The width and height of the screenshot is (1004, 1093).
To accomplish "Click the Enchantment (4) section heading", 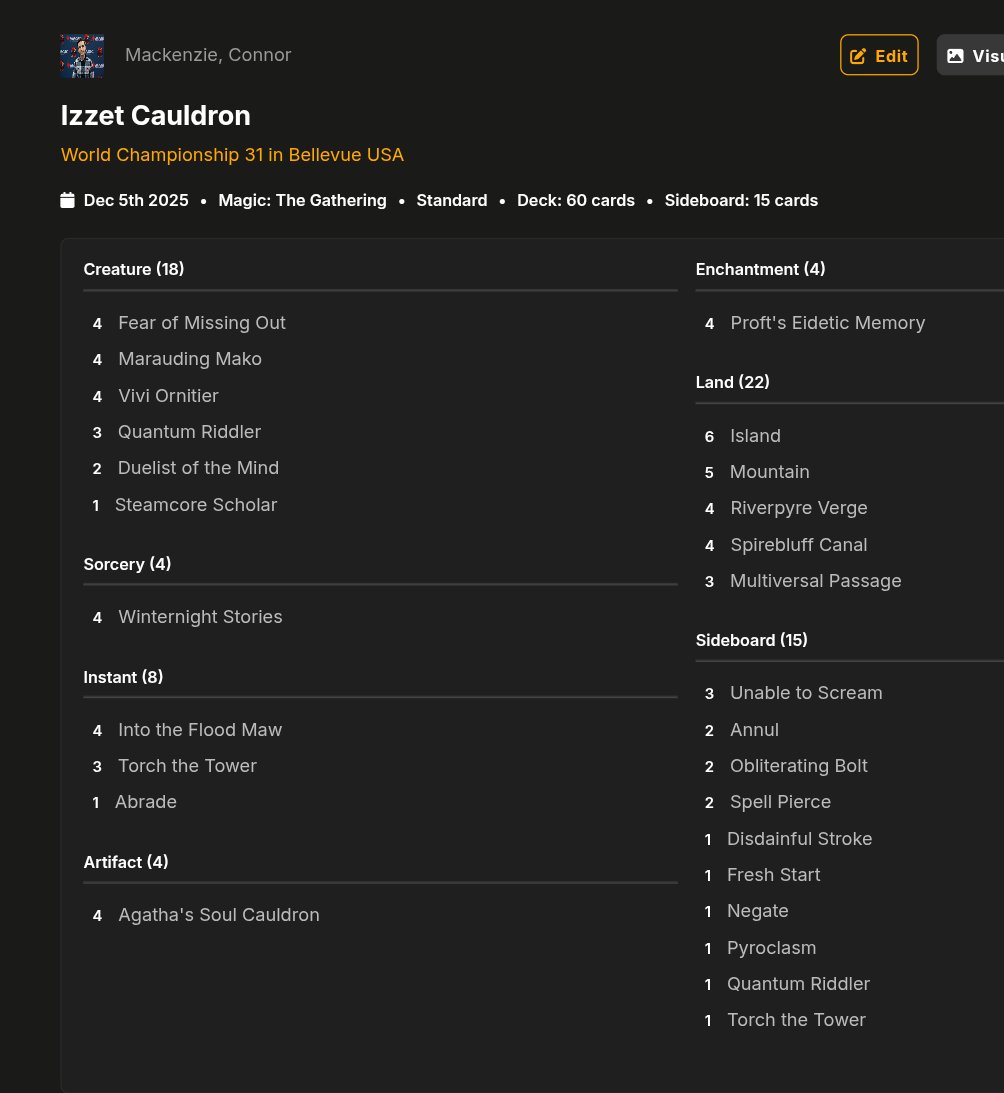I will click(760, 269).
